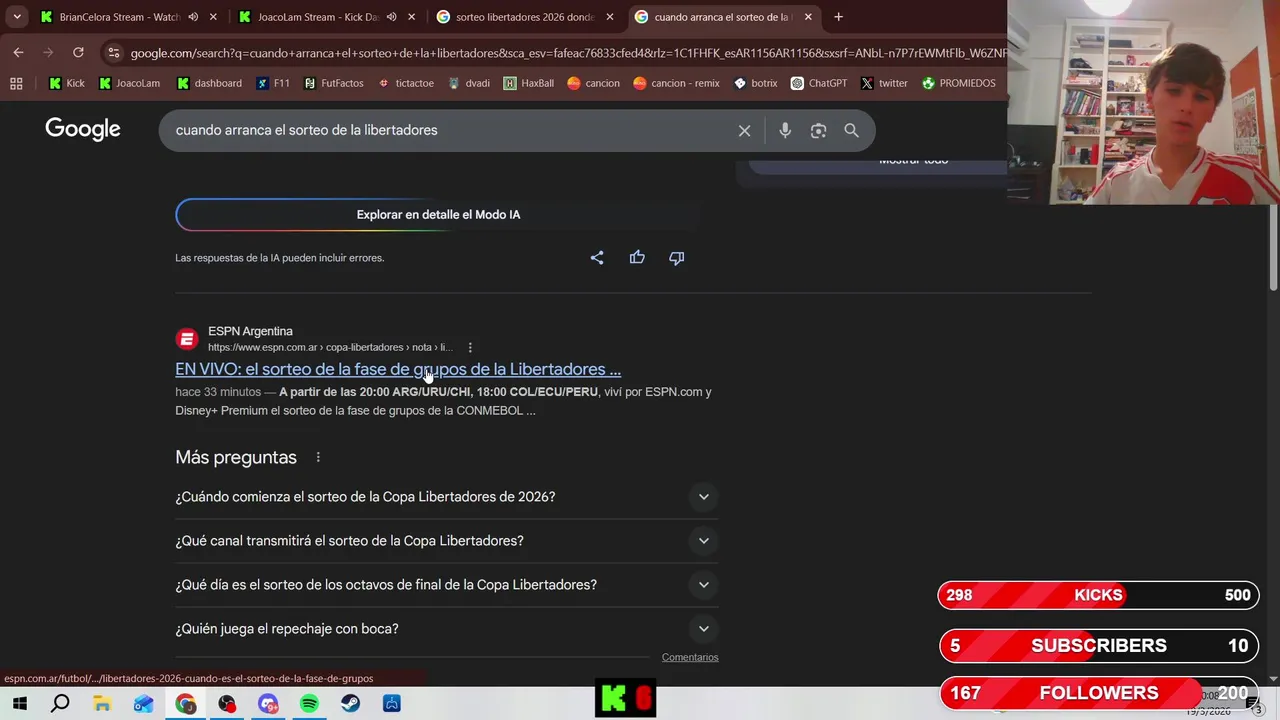Switch to sorteo libertadores 2026 tab
Screen dimensions: 1280x720
515,17
